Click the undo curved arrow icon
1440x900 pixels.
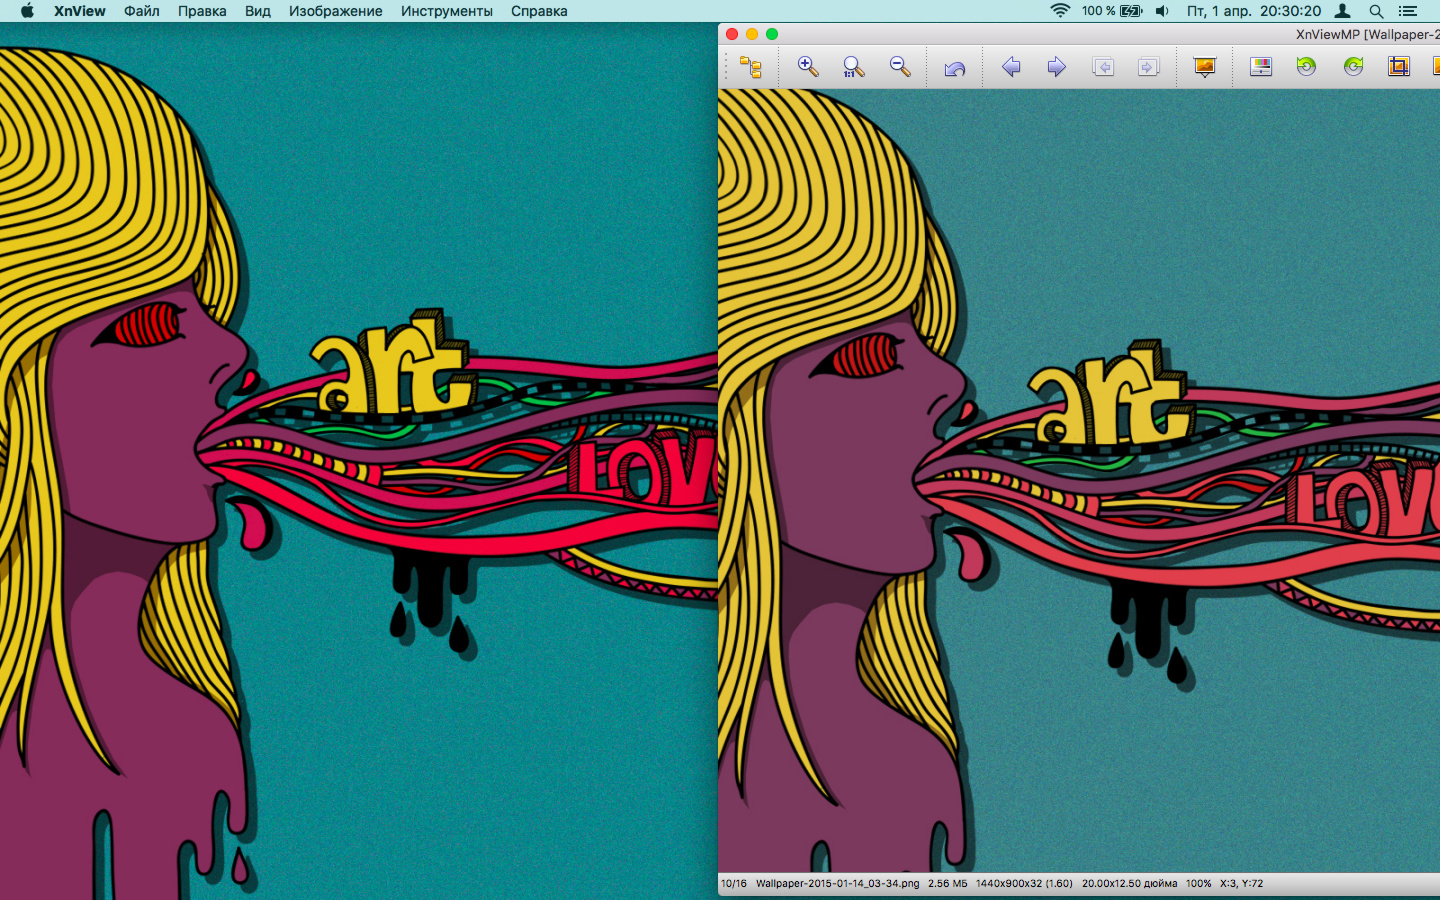coord(955,67)
